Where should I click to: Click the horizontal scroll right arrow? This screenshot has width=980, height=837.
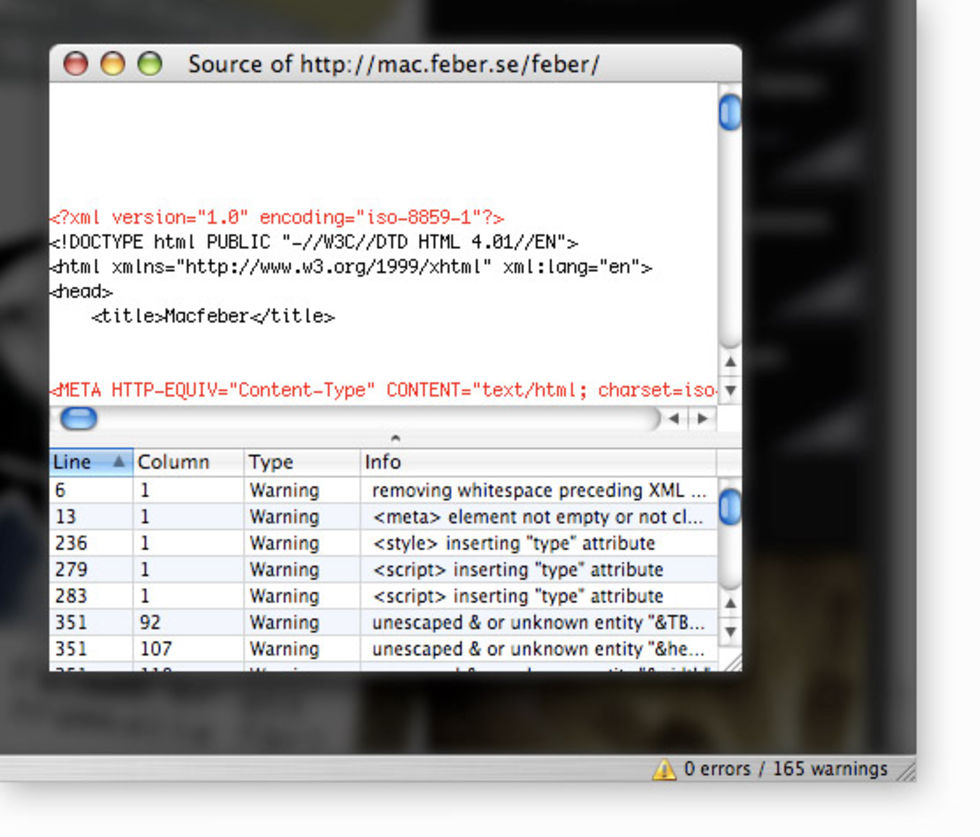tap(703, 419)
